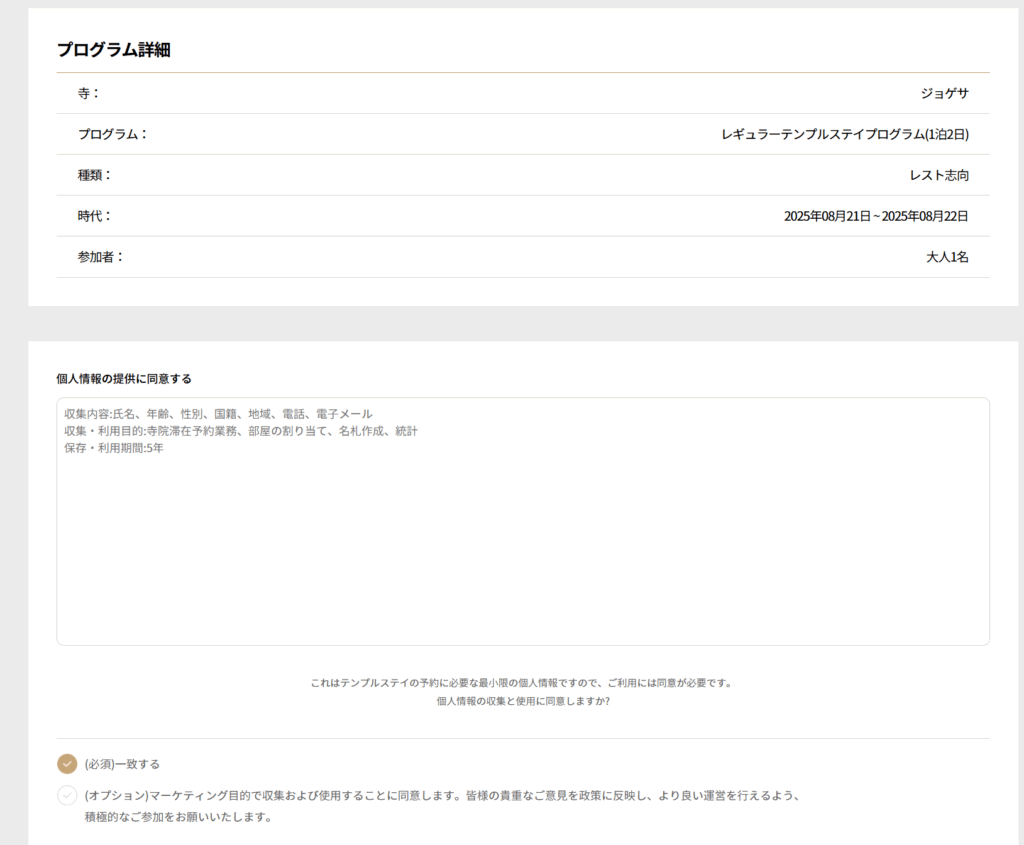Click the レスト志向 type value
Screen dimensions: 1024x845
938,175
